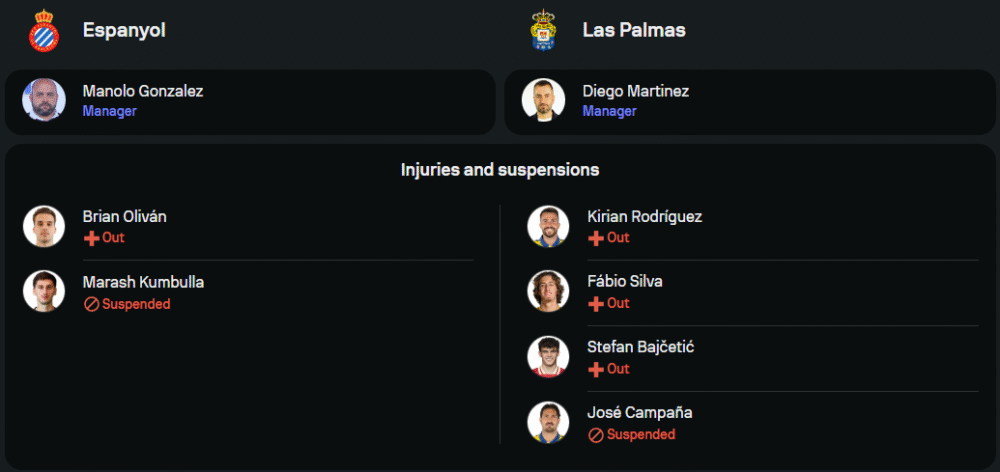Click the suspended icon under José Campaña
1000x472 pixels.
click(596, 435)
